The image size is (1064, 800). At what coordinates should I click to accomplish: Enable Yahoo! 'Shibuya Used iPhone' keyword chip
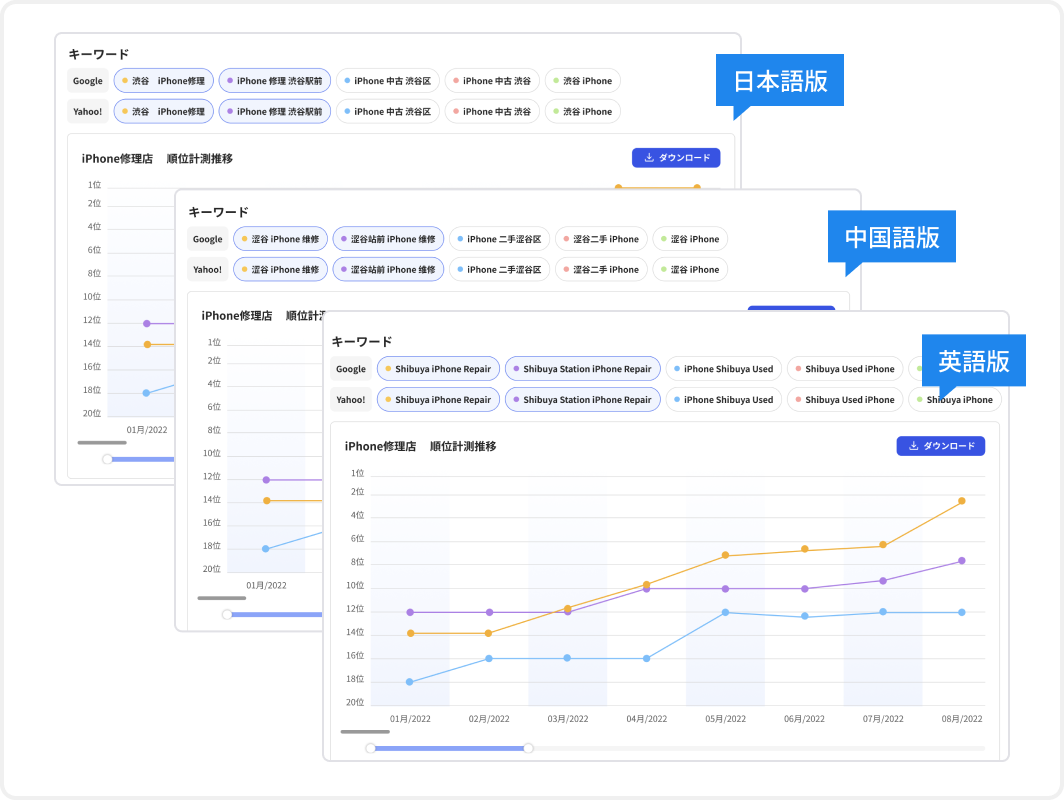coord(844,400)
